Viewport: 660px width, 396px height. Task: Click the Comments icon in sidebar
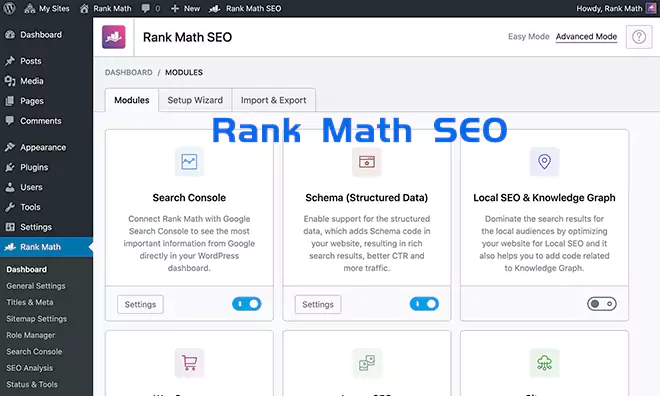tap(10, 121)
